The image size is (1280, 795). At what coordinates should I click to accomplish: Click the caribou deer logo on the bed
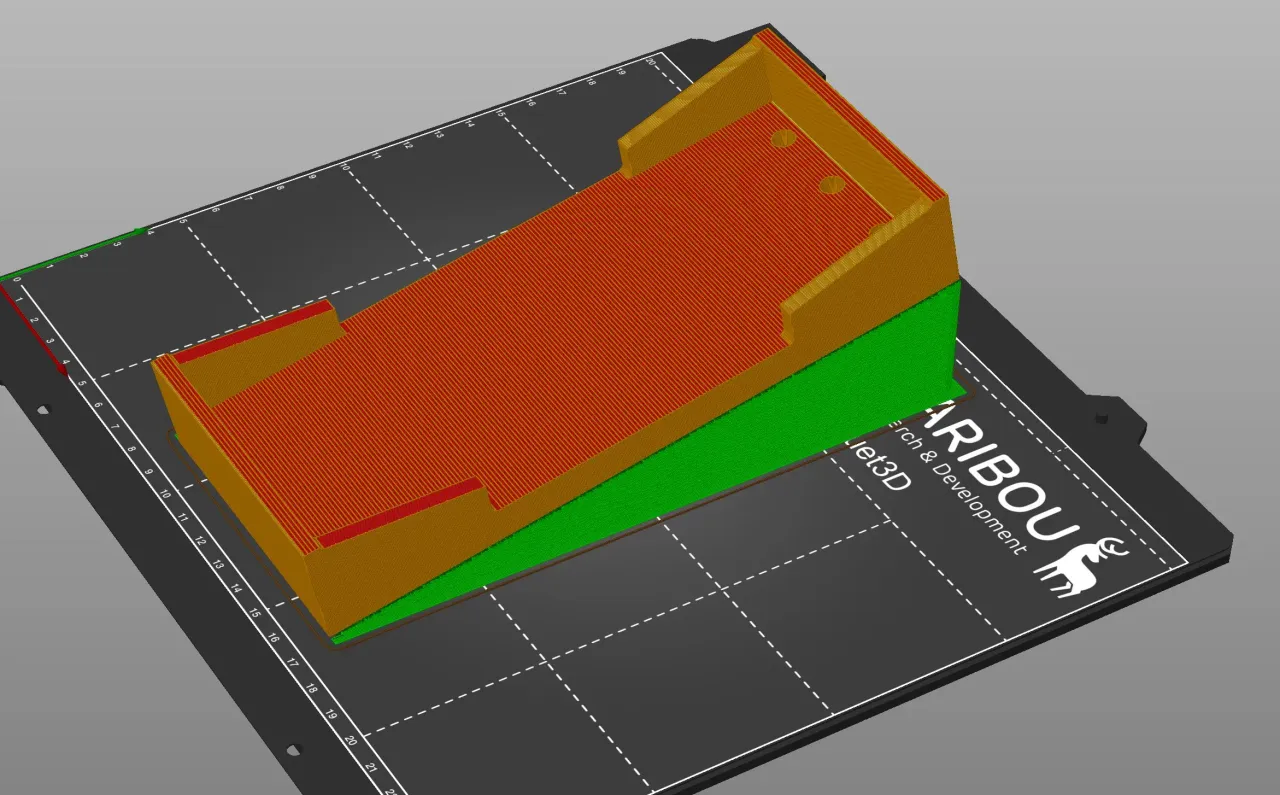(1084, 565)
